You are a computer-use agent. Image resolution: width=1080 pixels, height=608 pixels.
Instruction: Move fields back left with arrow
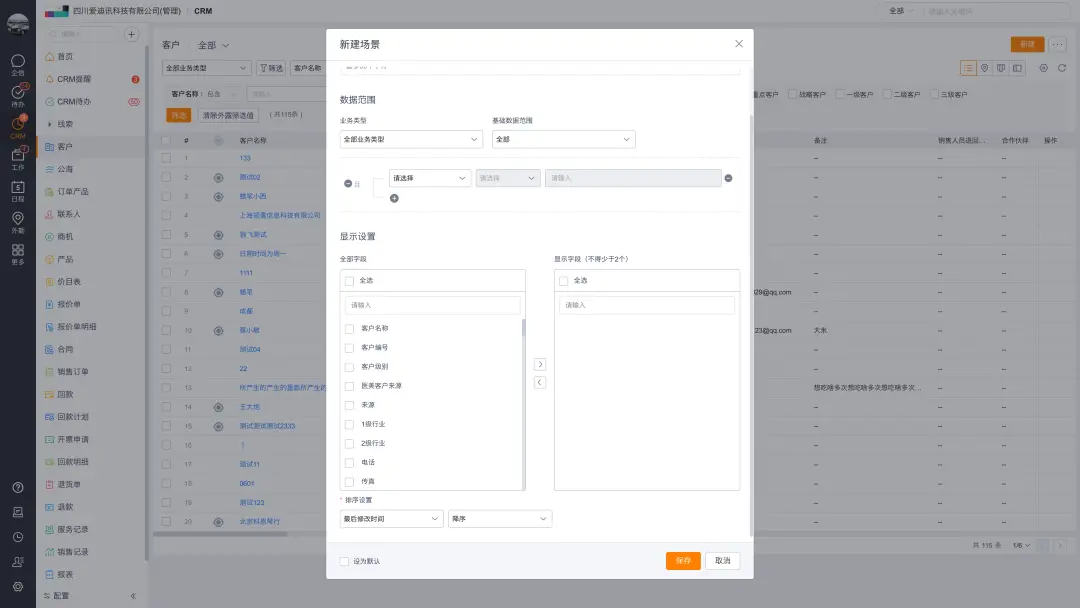coord(540,382)
